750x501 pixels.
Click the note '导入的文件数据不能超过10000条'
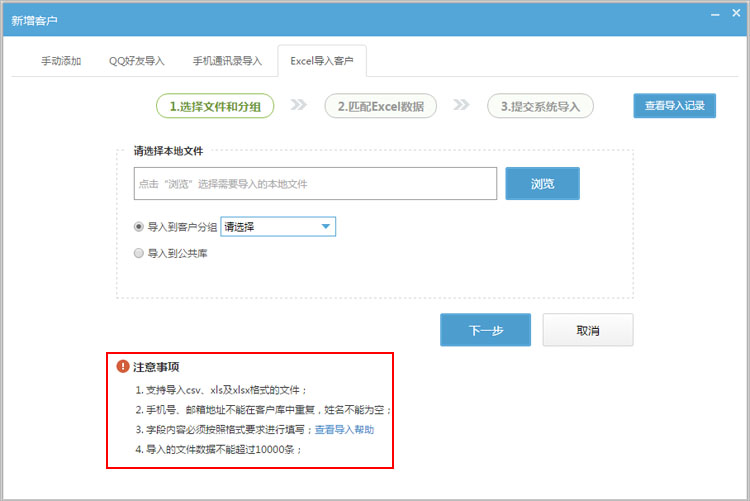[x=221, y=450]
